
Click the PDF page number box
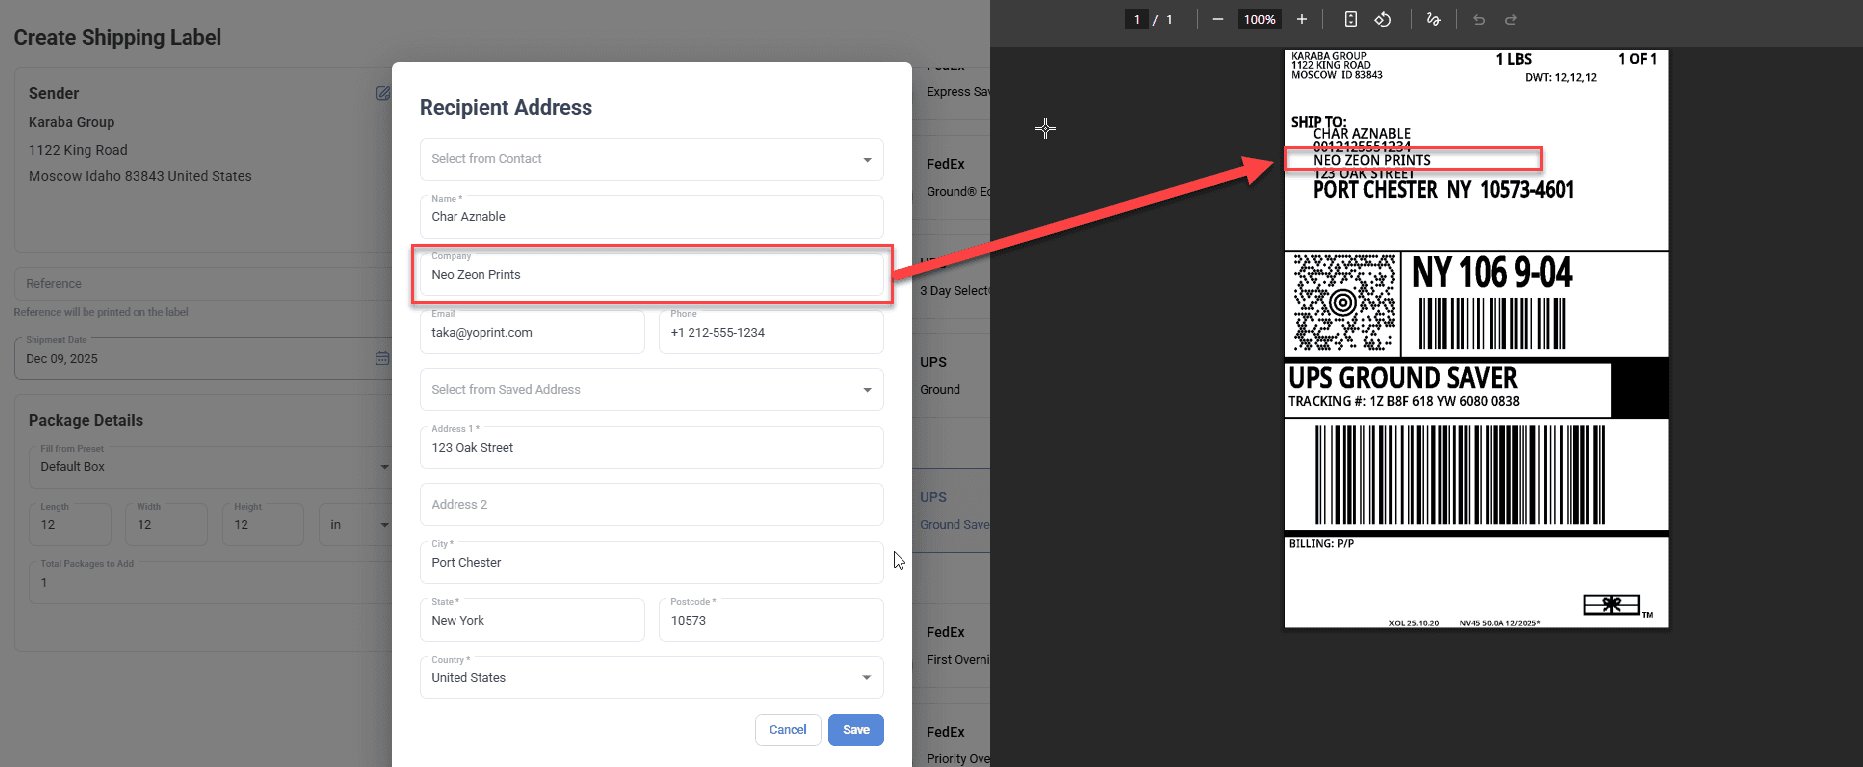click(x=1136, y=19)
